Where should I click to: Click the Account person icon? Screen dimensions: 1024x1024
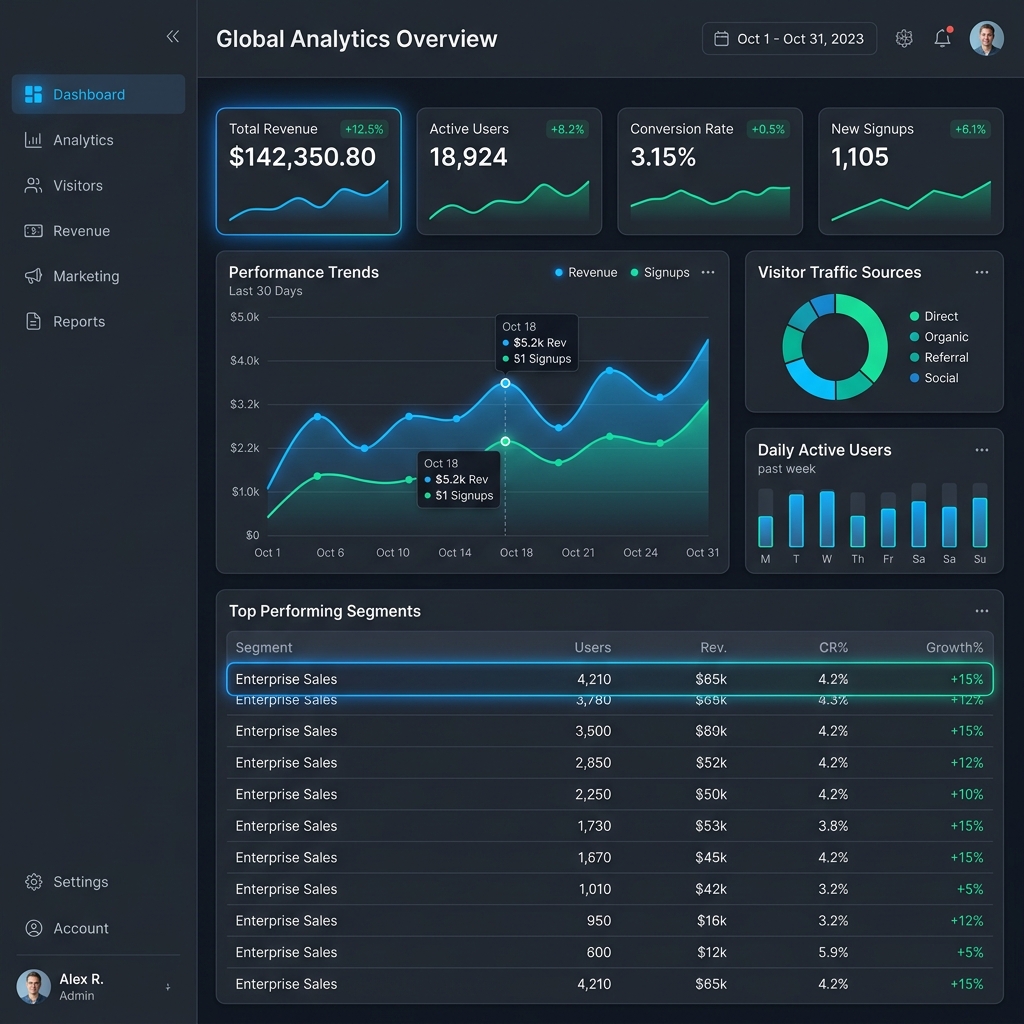[x=33, y=928]
